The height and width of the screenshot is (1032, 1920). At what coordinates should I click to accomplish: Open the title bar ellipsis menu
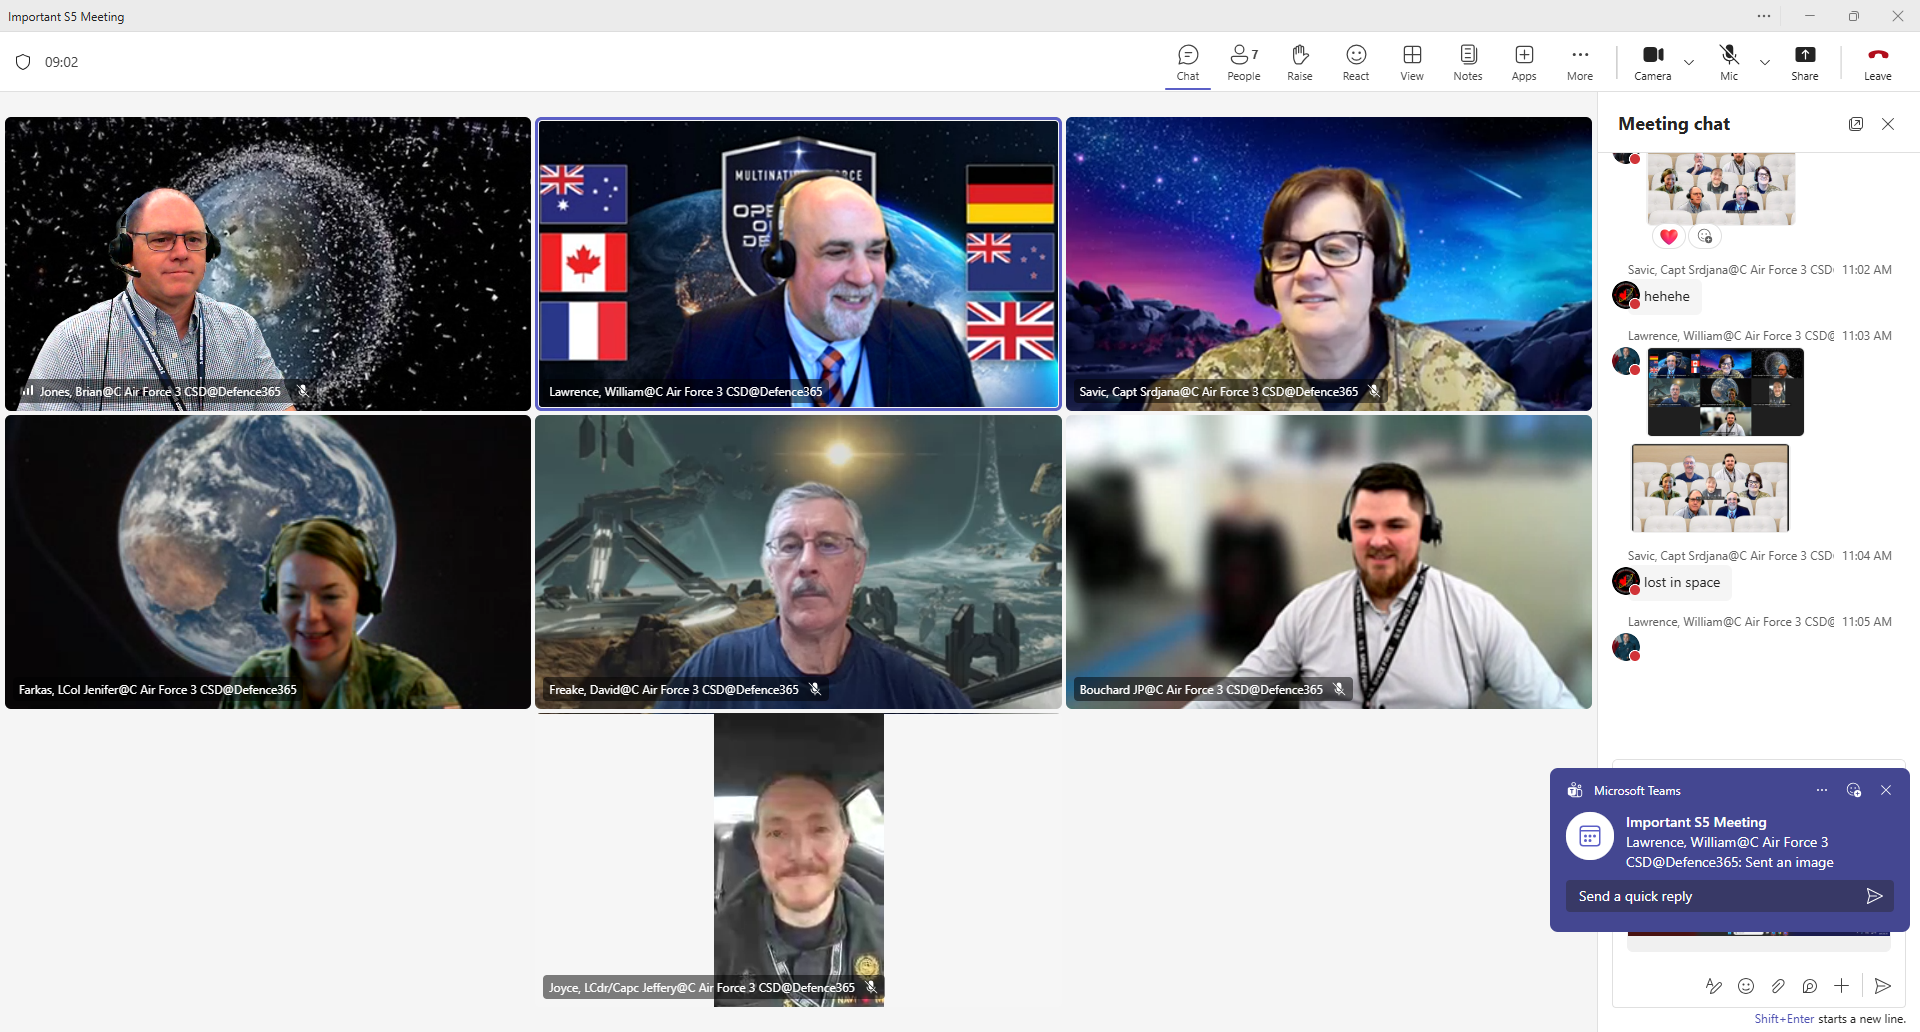(x=1764, y=16)
